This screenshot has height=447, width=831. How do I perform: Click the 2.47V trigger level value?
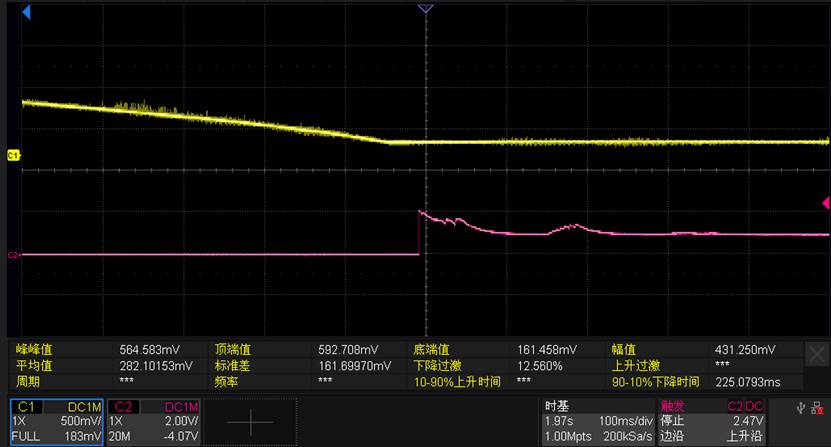748,421
